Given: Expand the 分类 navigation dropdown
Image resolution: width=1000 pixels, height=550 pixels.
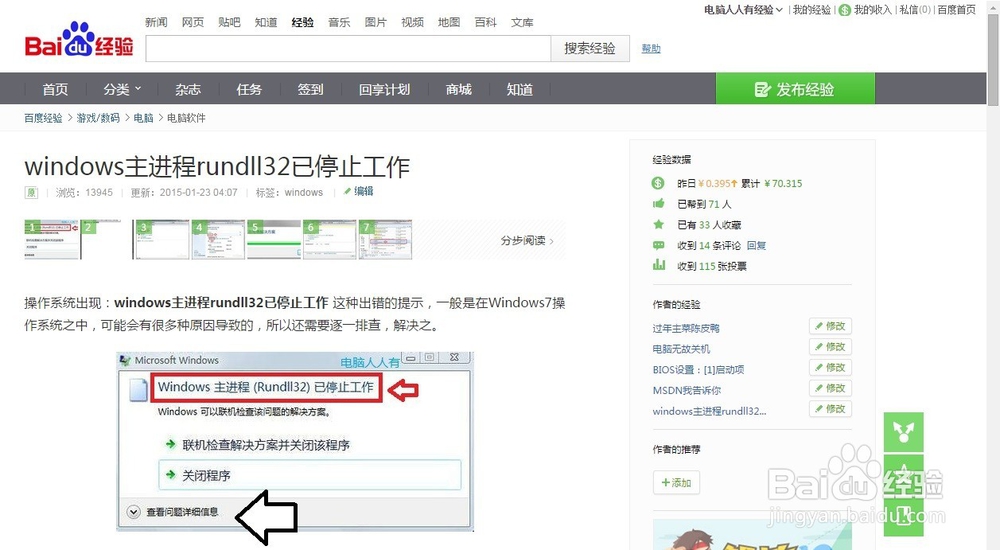Looking at the screenshot, I should (122, 89).
